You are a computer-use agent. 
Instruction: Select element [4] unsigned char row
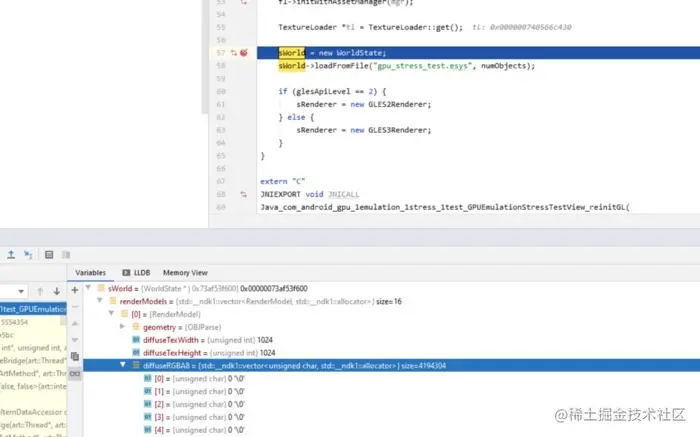[392, 430]
